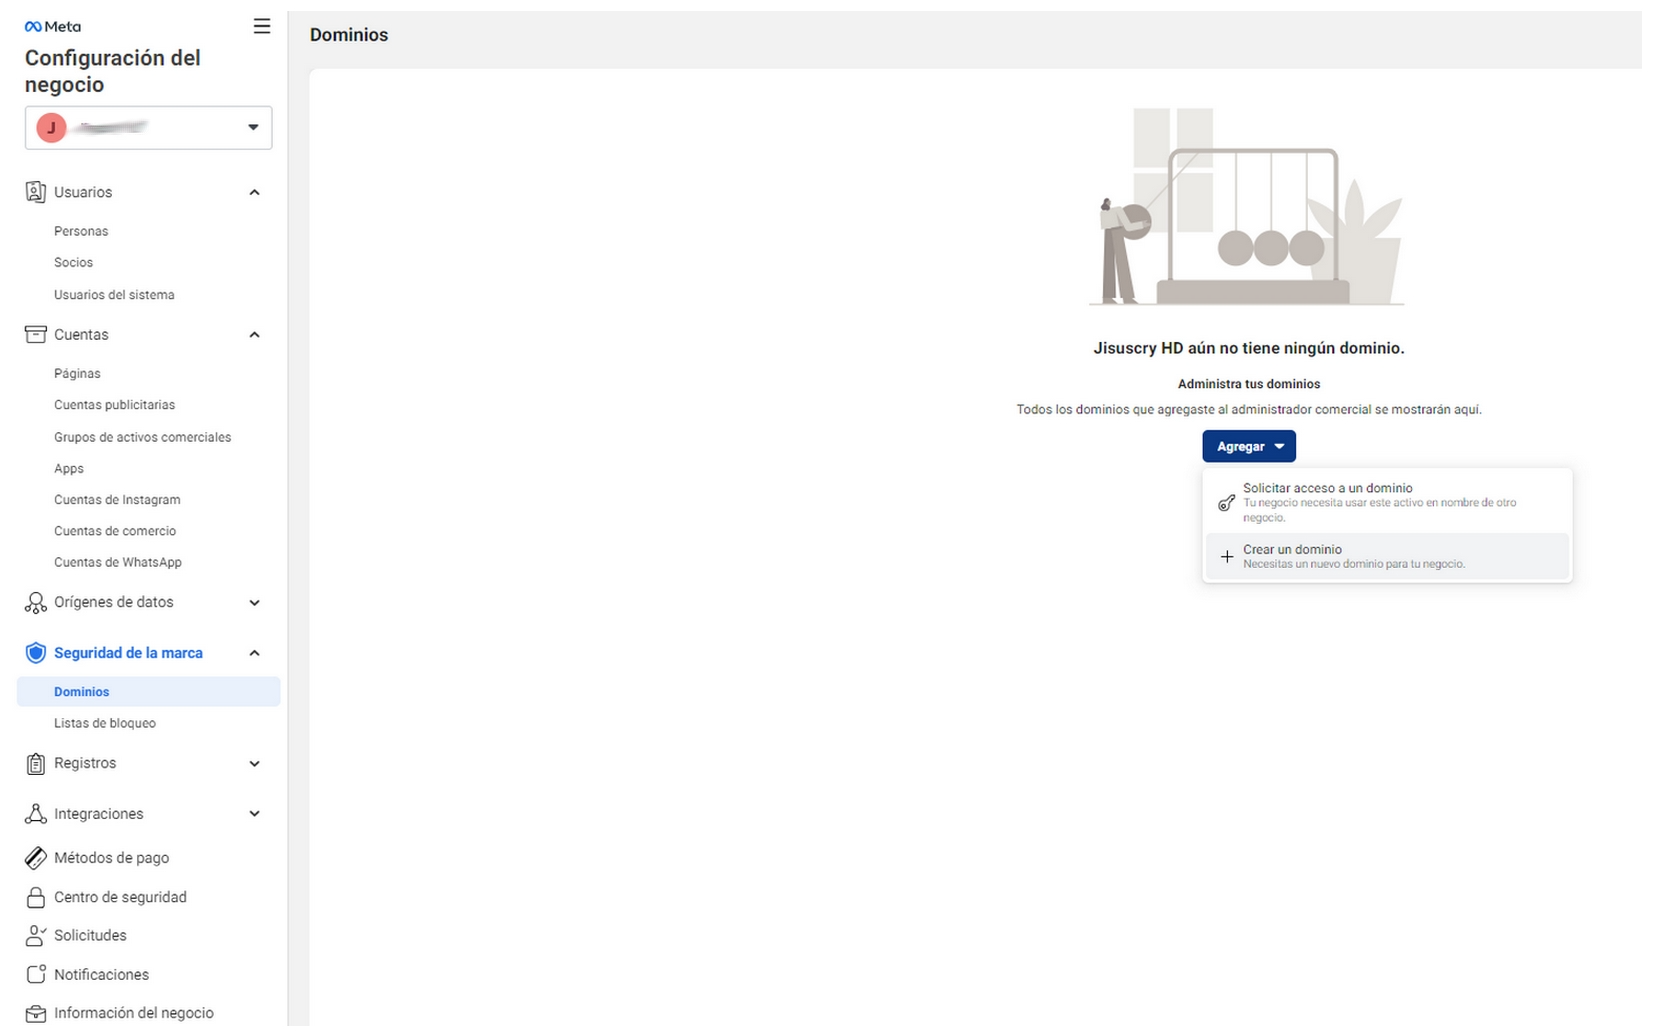Open Centro de seguridad link

coord(120,897)
